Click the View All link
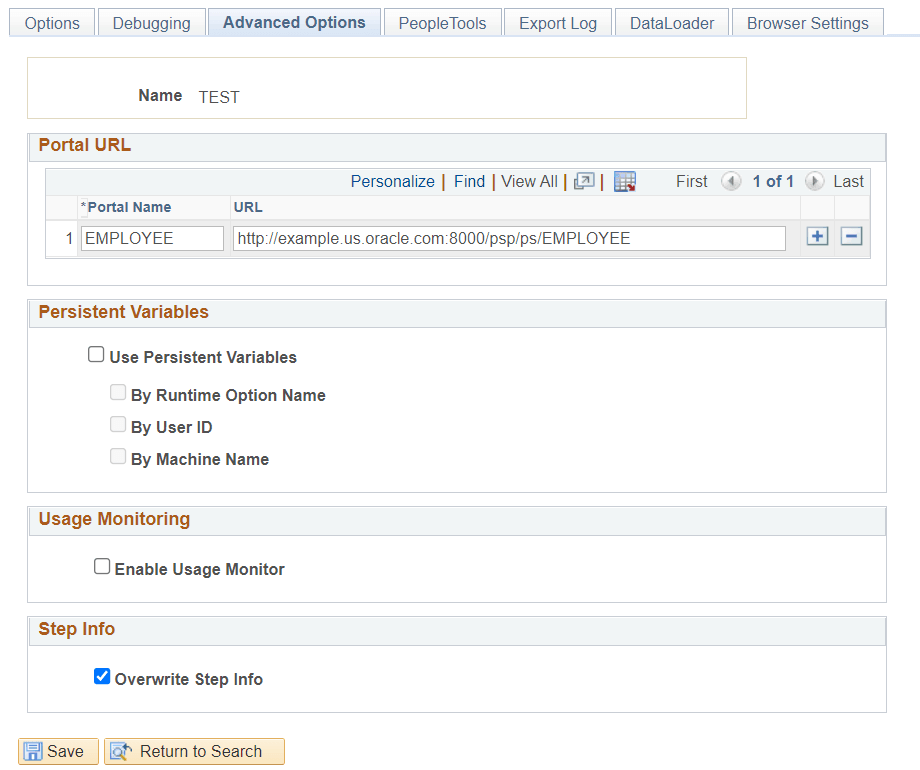The width and height of the screenshot is (920, 770). [x=529, y=181]
